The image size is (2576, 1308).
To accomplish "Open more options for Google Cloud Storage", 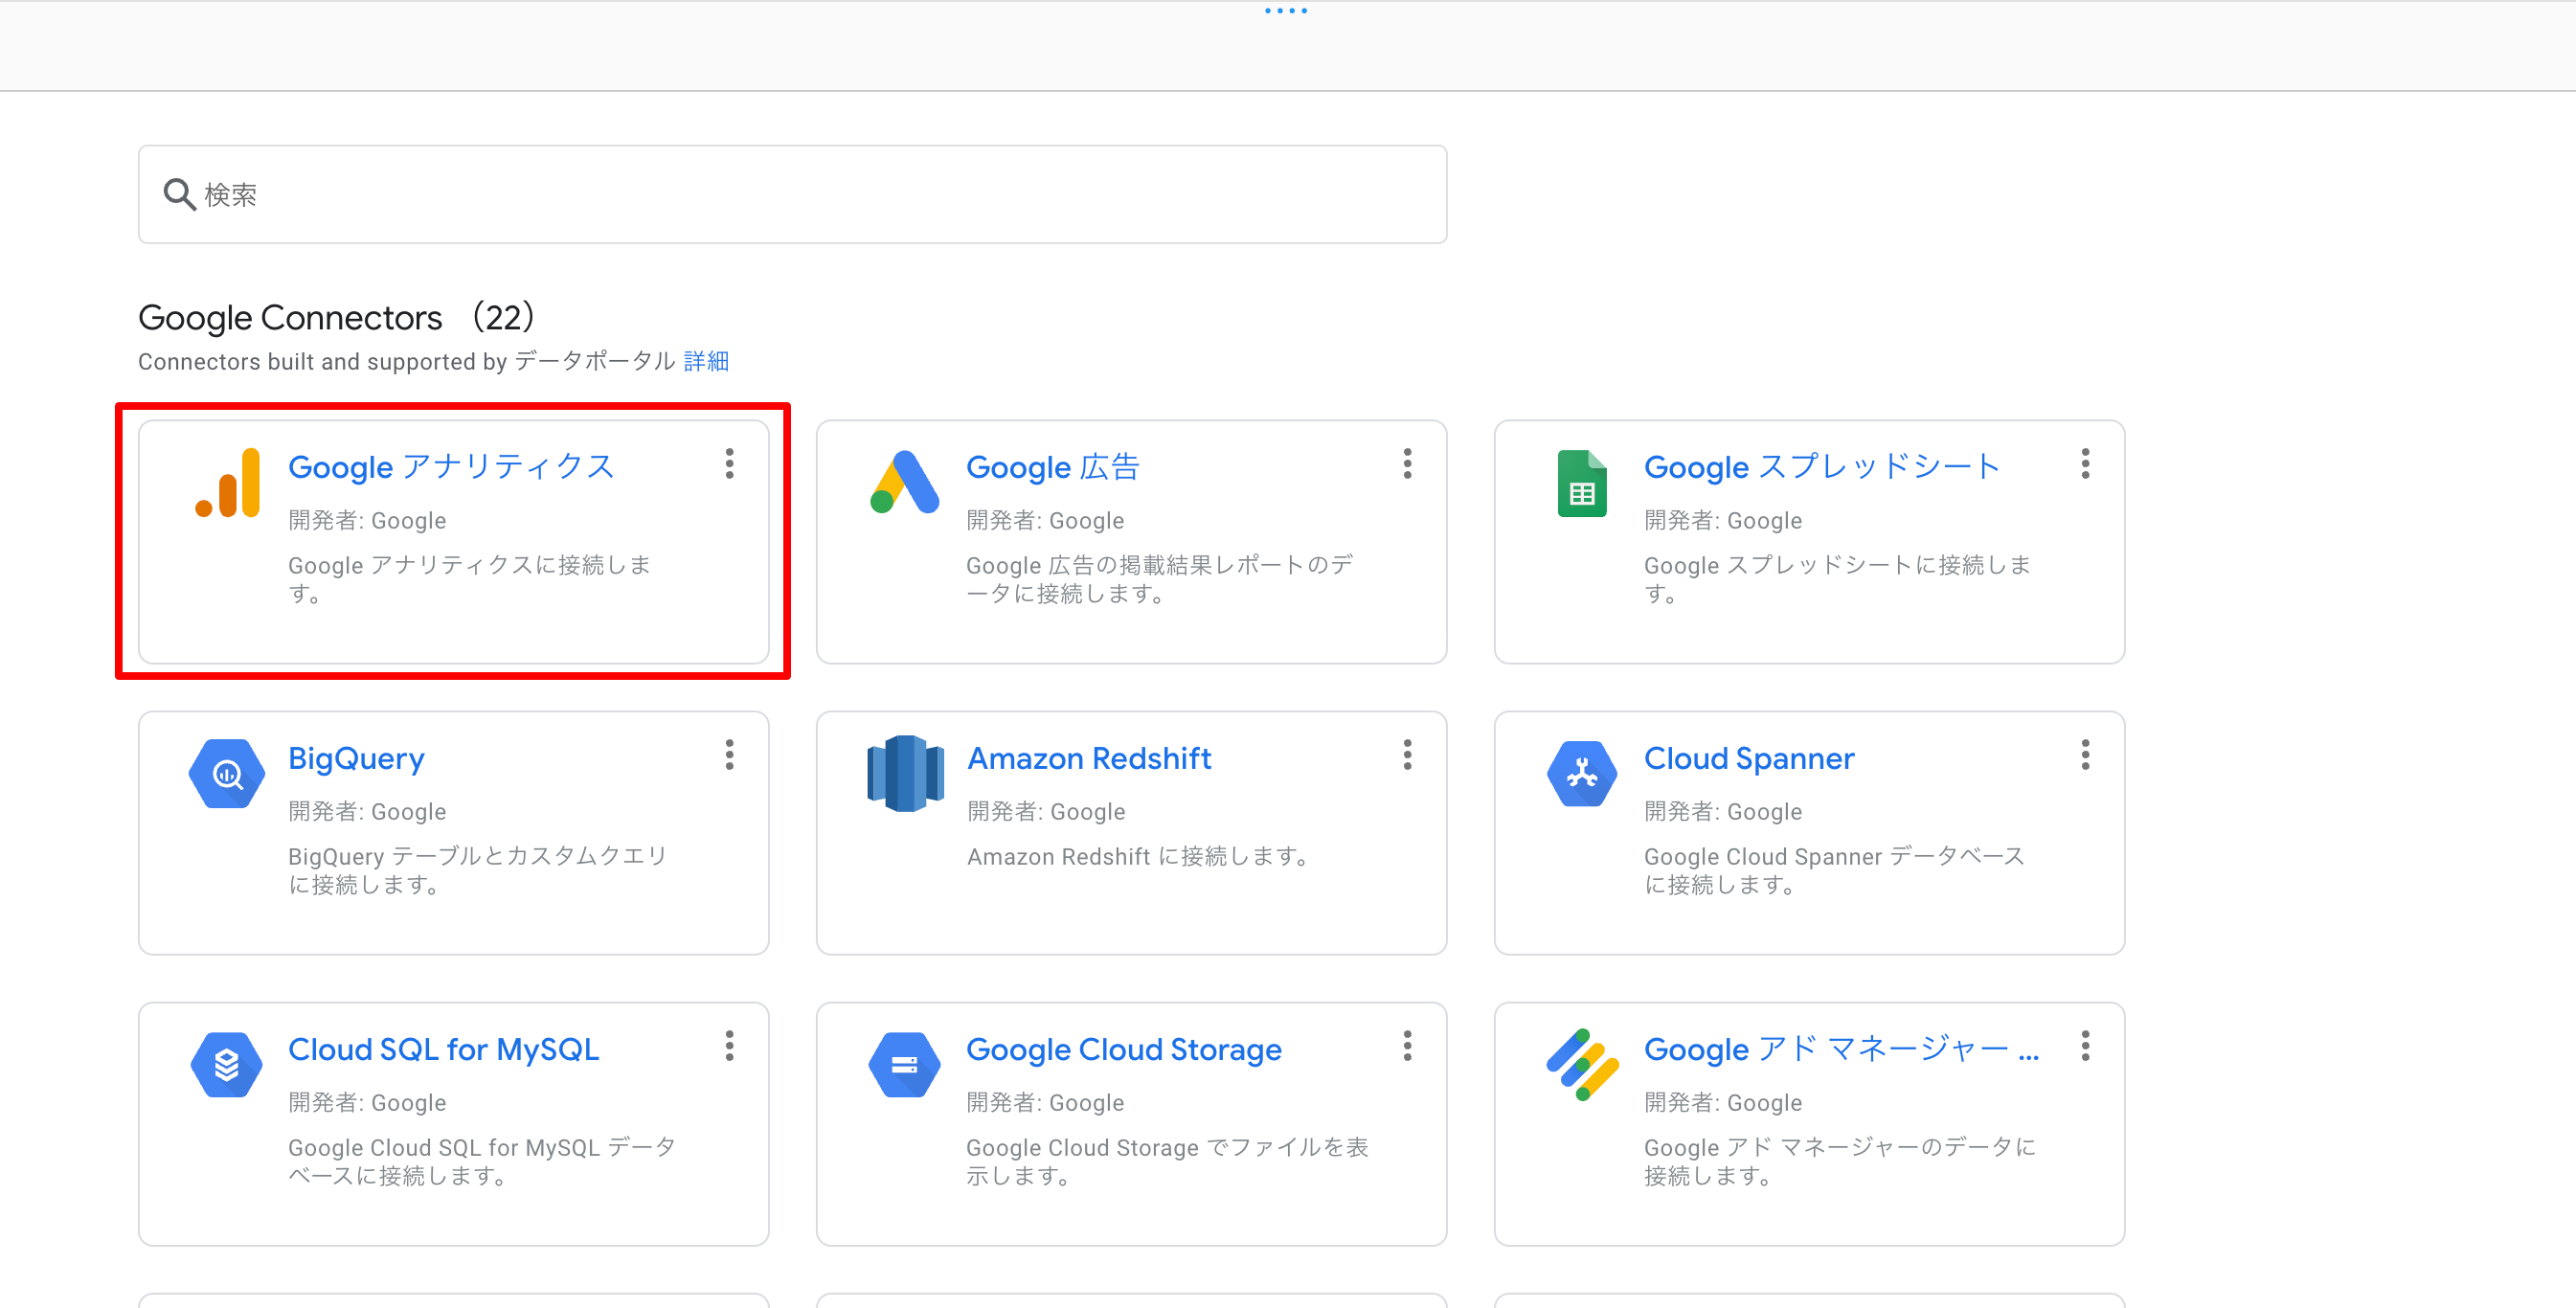I will pos(1408,1046).
